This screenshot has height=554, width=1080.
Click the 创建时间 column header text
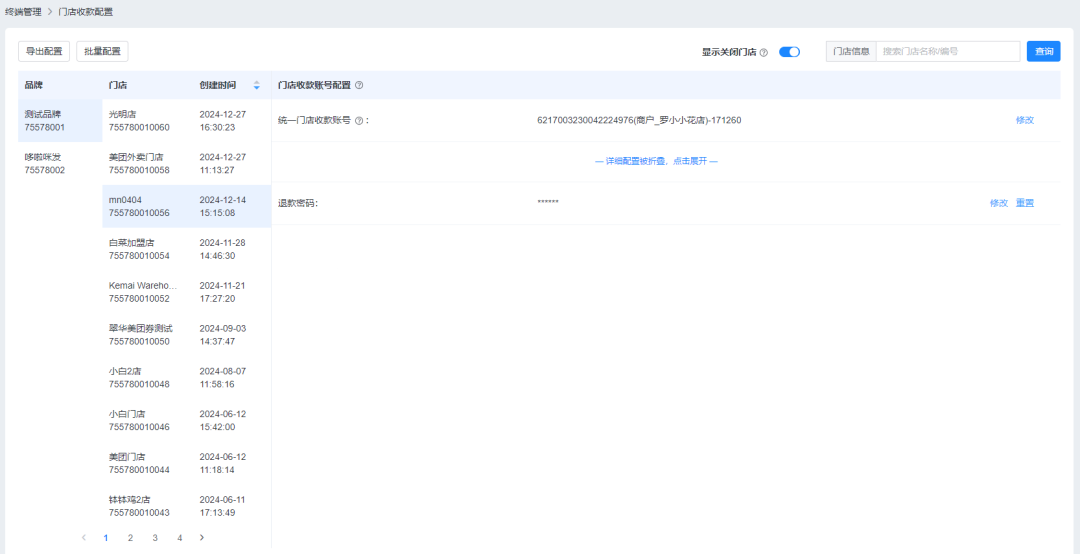(x=218, y=85)
